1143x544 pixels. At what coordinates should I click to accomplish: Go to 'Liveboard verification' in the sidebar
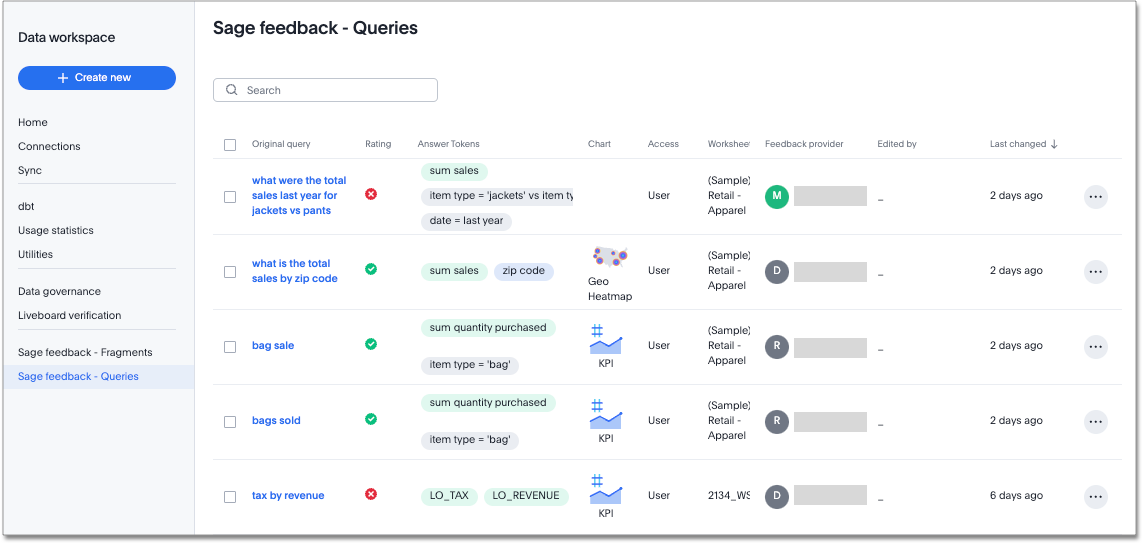(69, 316)
